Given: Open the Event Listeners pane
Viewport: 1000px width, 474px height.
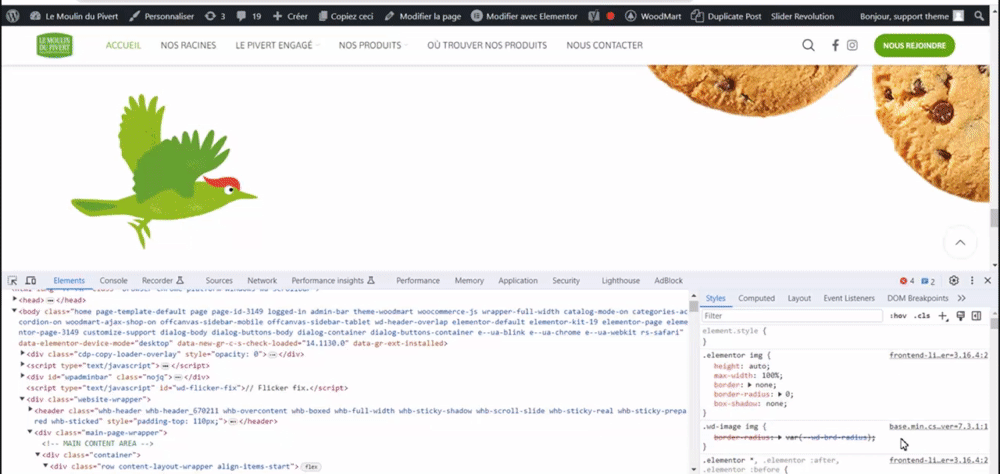Looking at the screenshot, I should 849,298.
